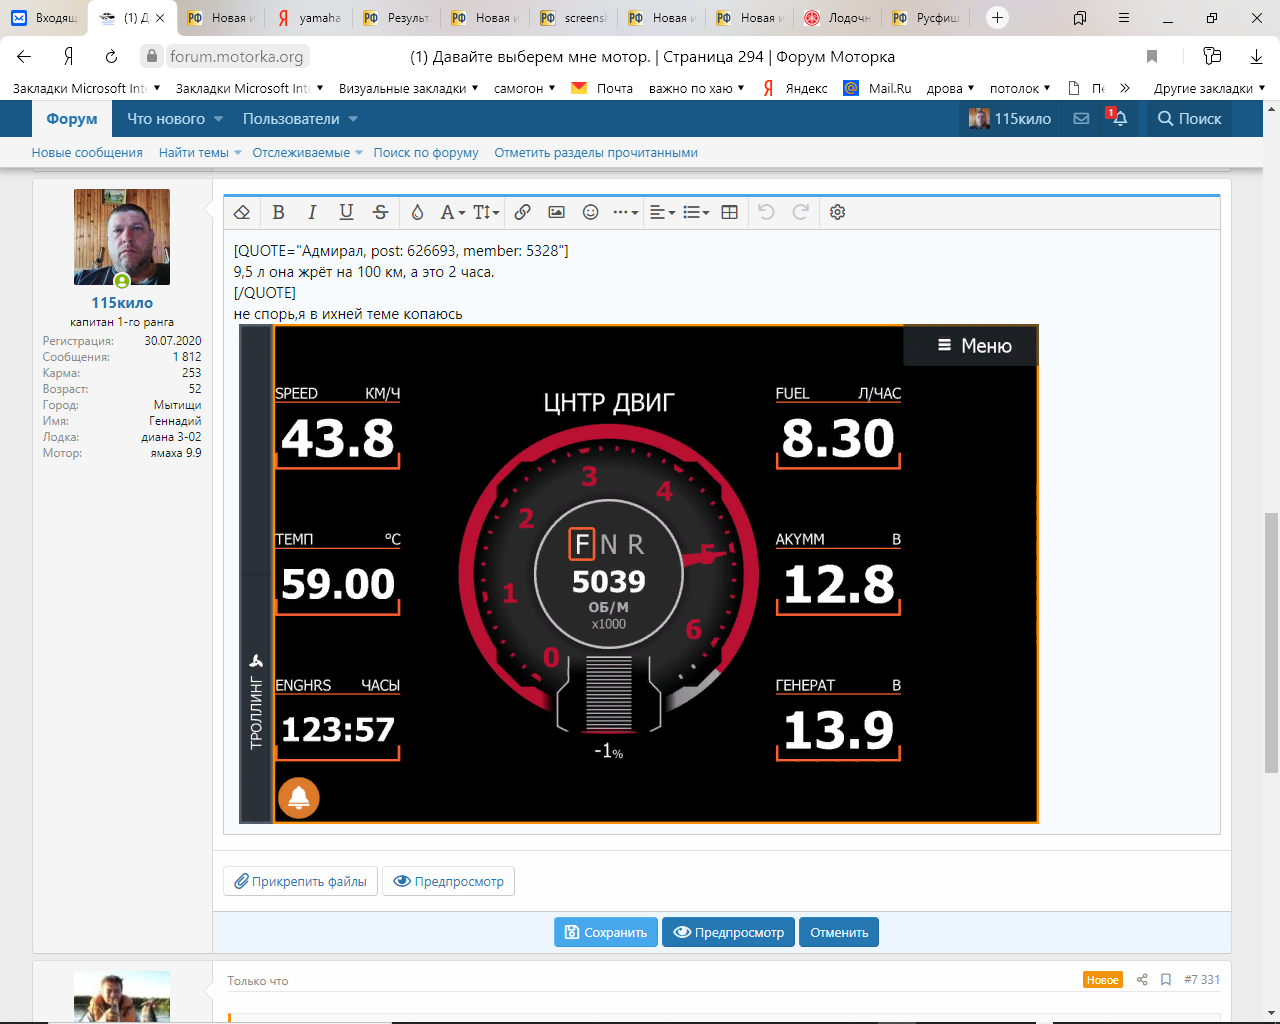The width and height of the screenshot is (1280, 1024).
Task: Insert a table in editor
Action: click(x=730, y=212)
